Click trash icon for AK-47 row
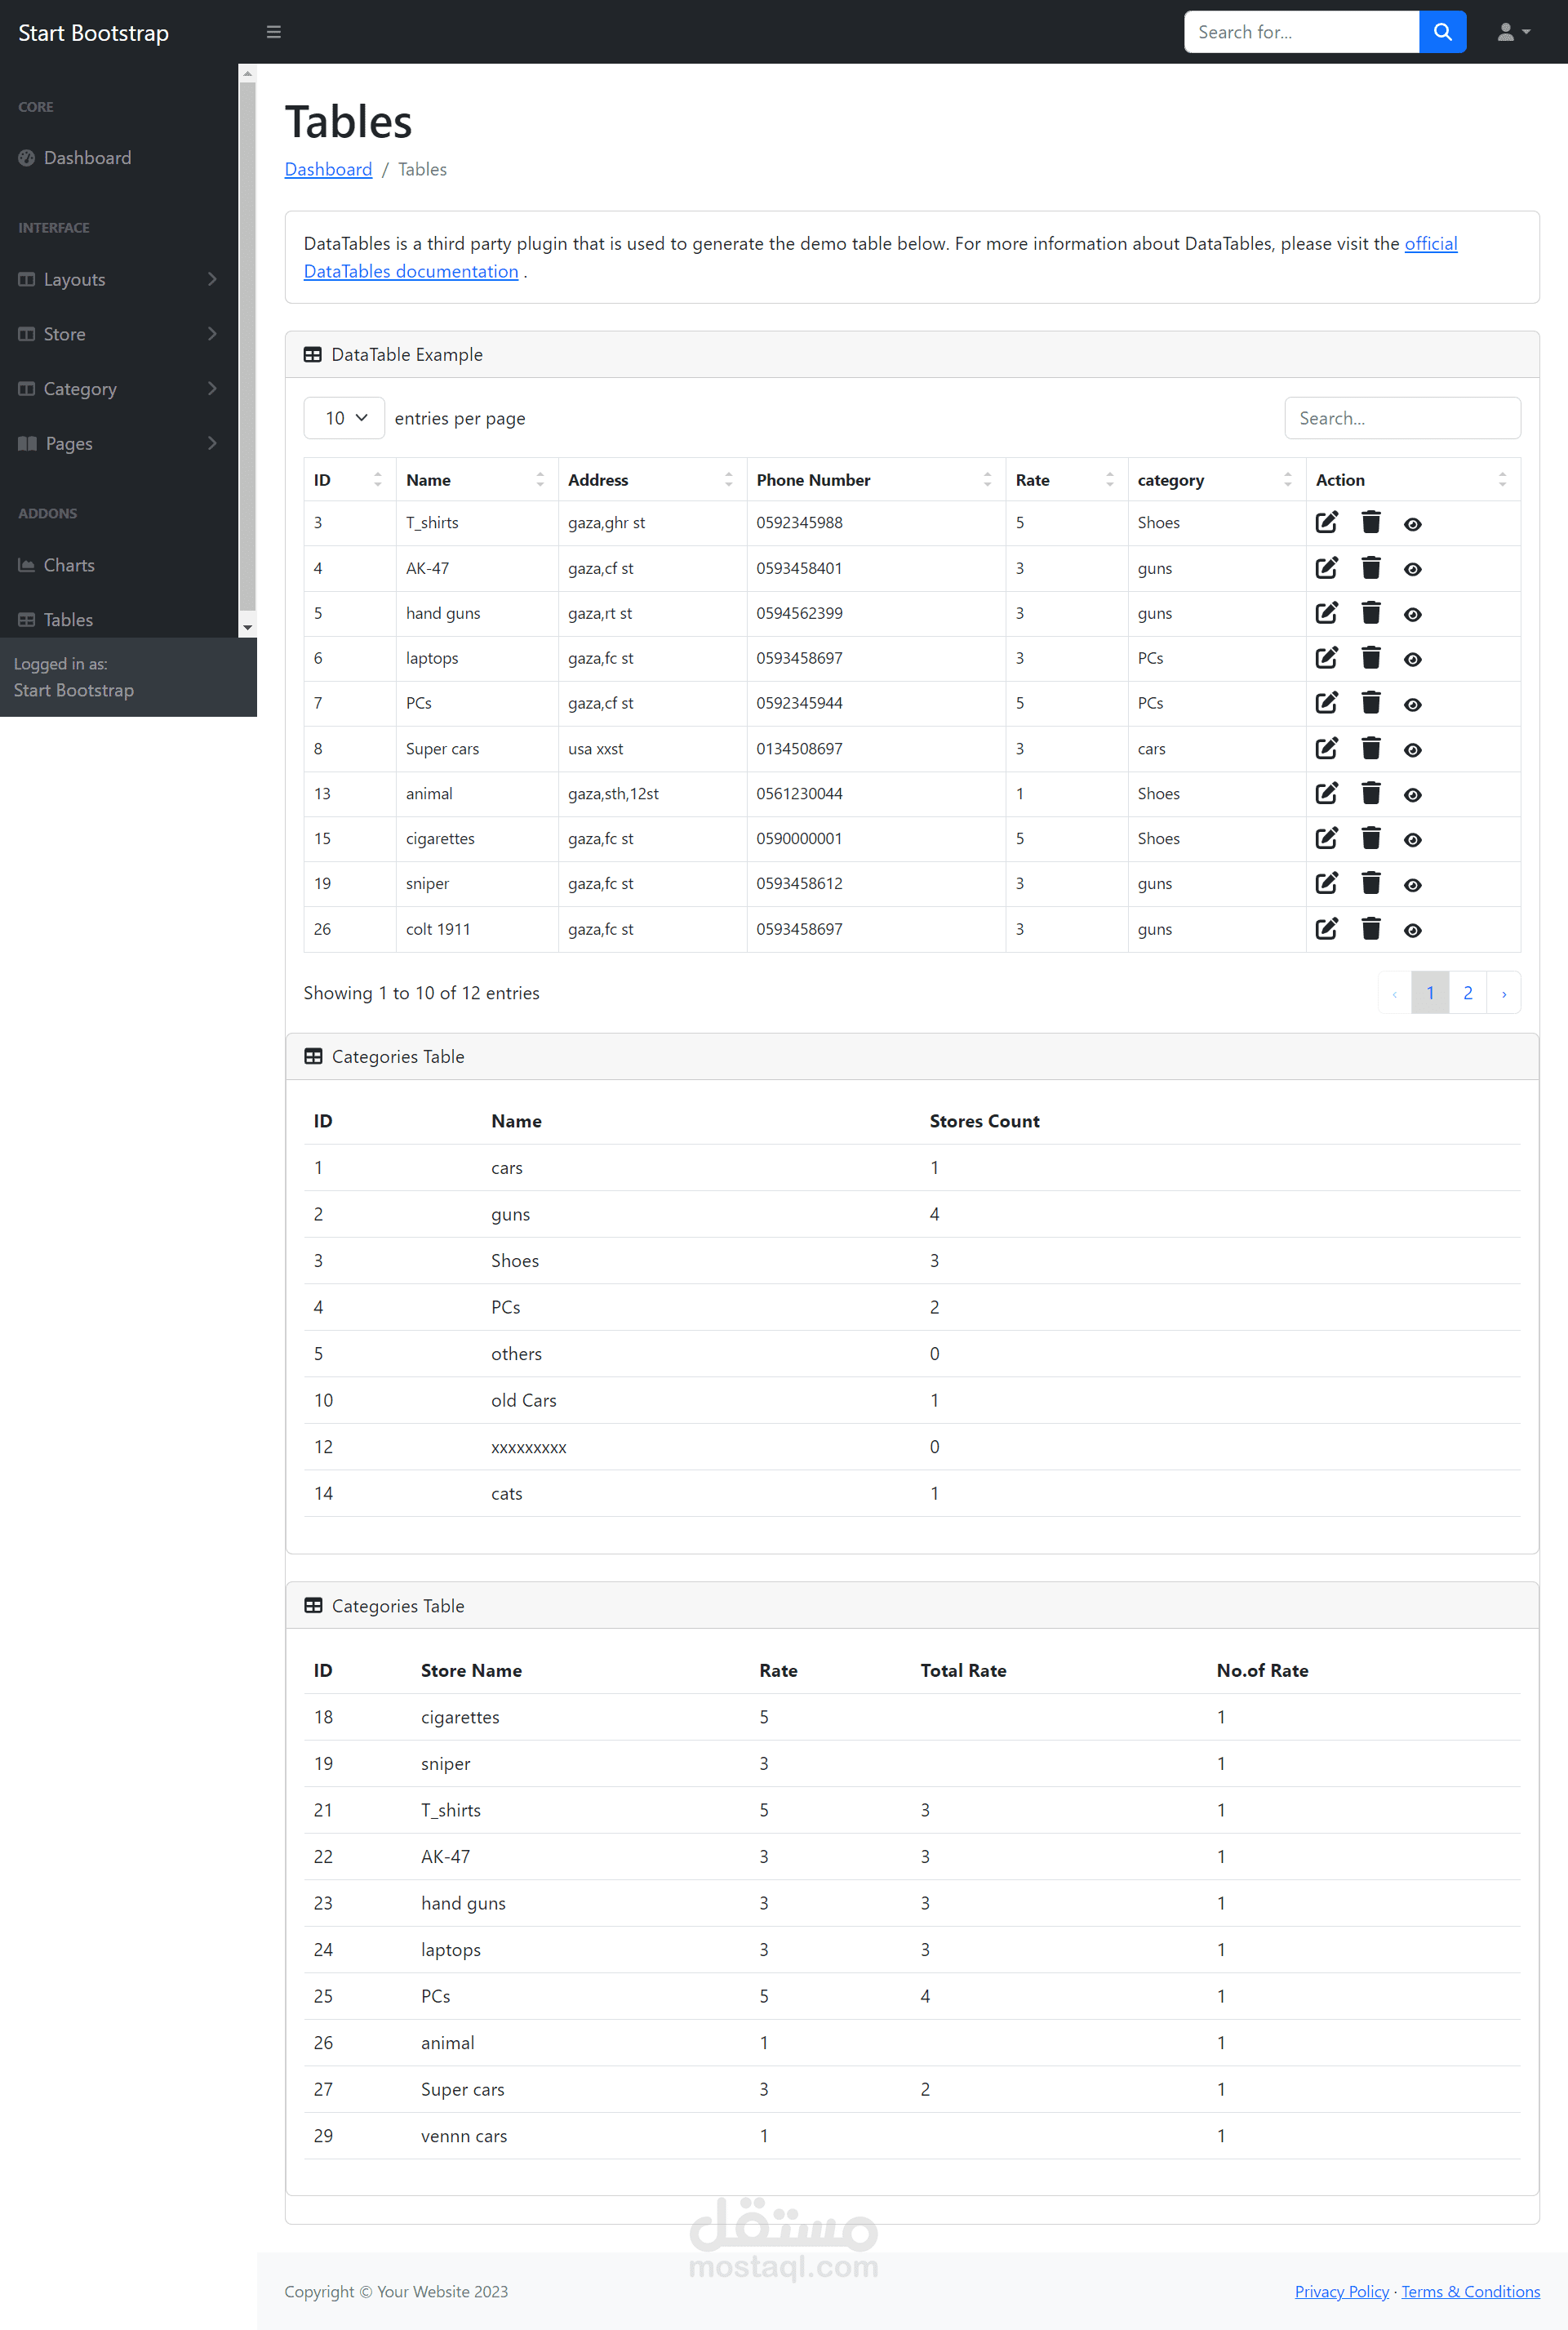1568x2330 pixels. pyautogui.click(x=1370, y=568)
